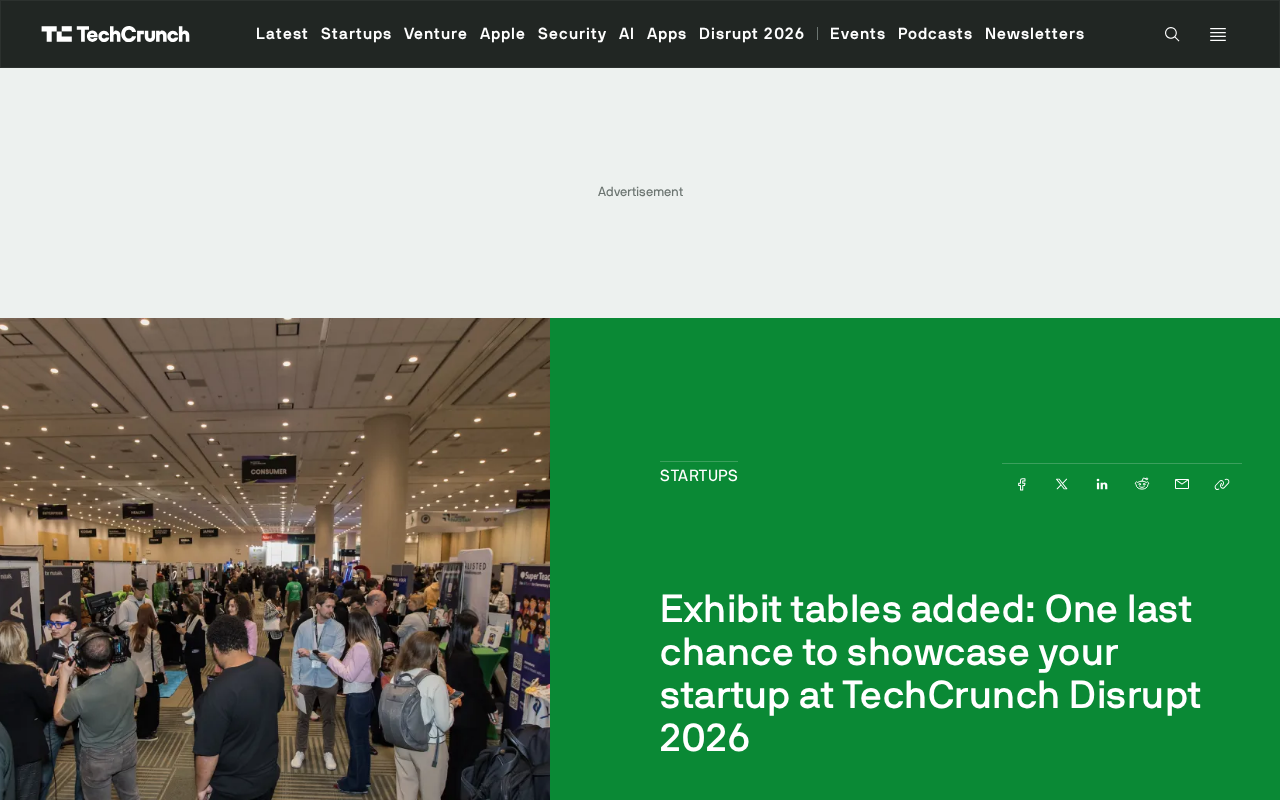This screenshot has width=1280, height=800.
Task: Go to Latest section
Action: (x=282, y=34)
